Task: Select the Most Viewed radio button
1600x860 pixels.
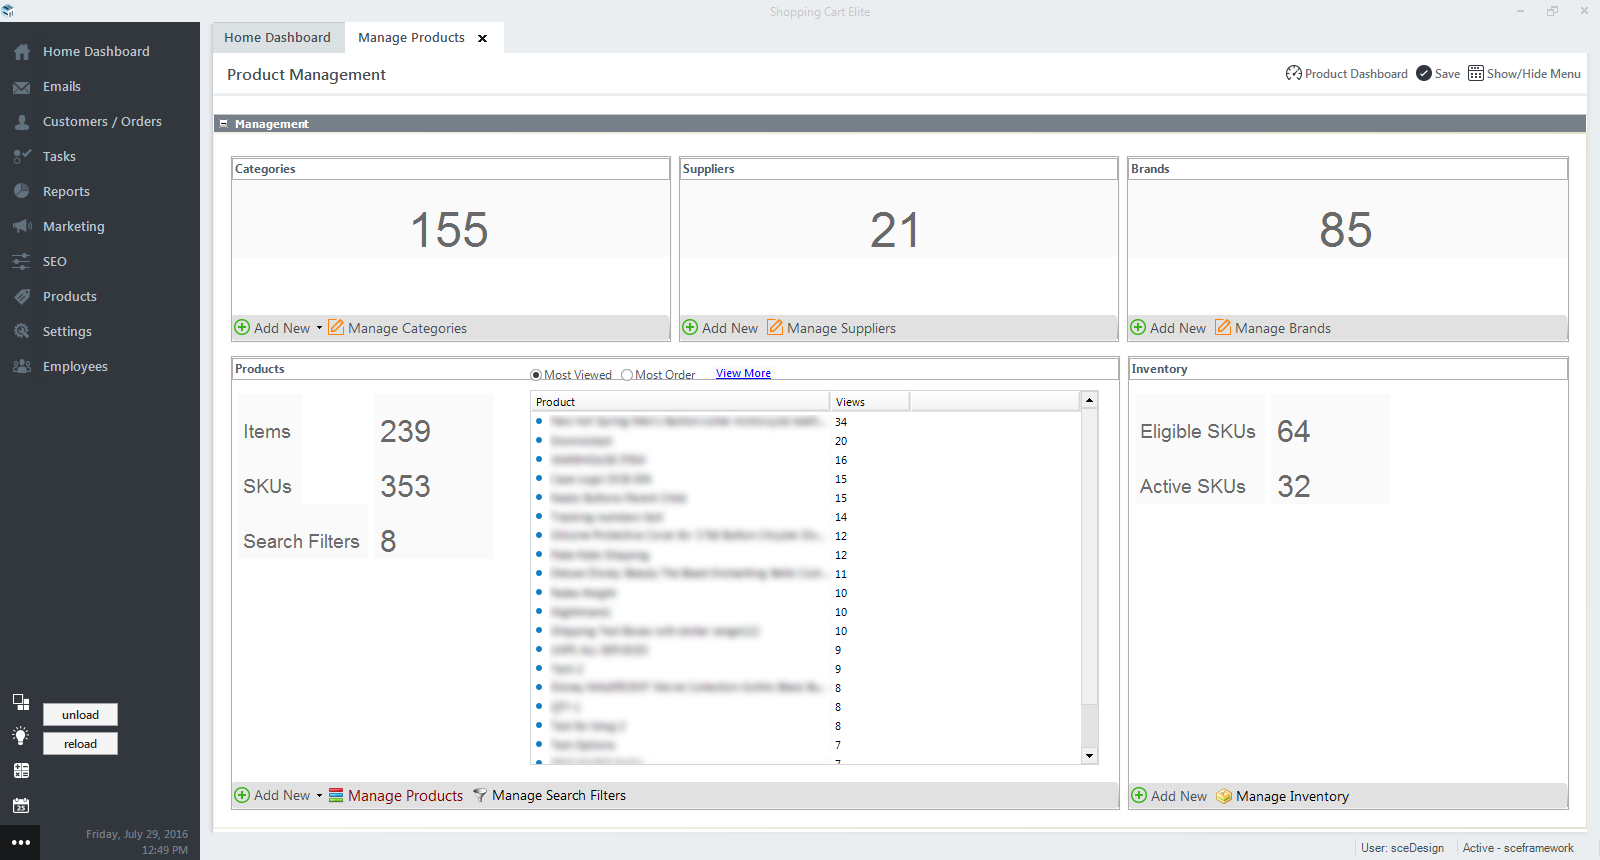Action: [536, 375]
